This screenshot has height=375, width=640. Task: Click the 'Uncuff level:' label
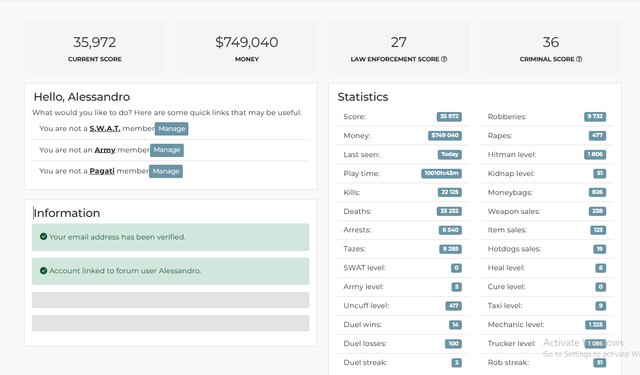pyautogui.click(x=366, y=306)
